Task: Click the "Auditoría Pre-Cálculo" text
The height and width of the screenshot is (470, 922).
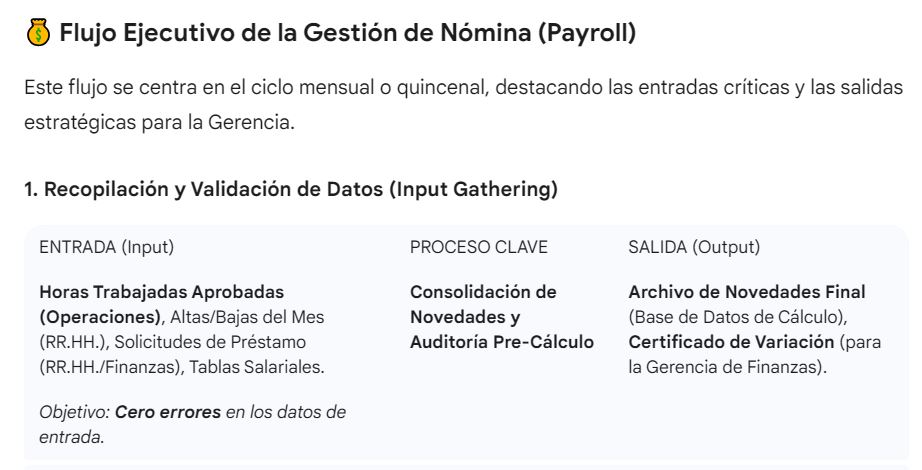Action: pyautogui.click(x=501, y=342)
